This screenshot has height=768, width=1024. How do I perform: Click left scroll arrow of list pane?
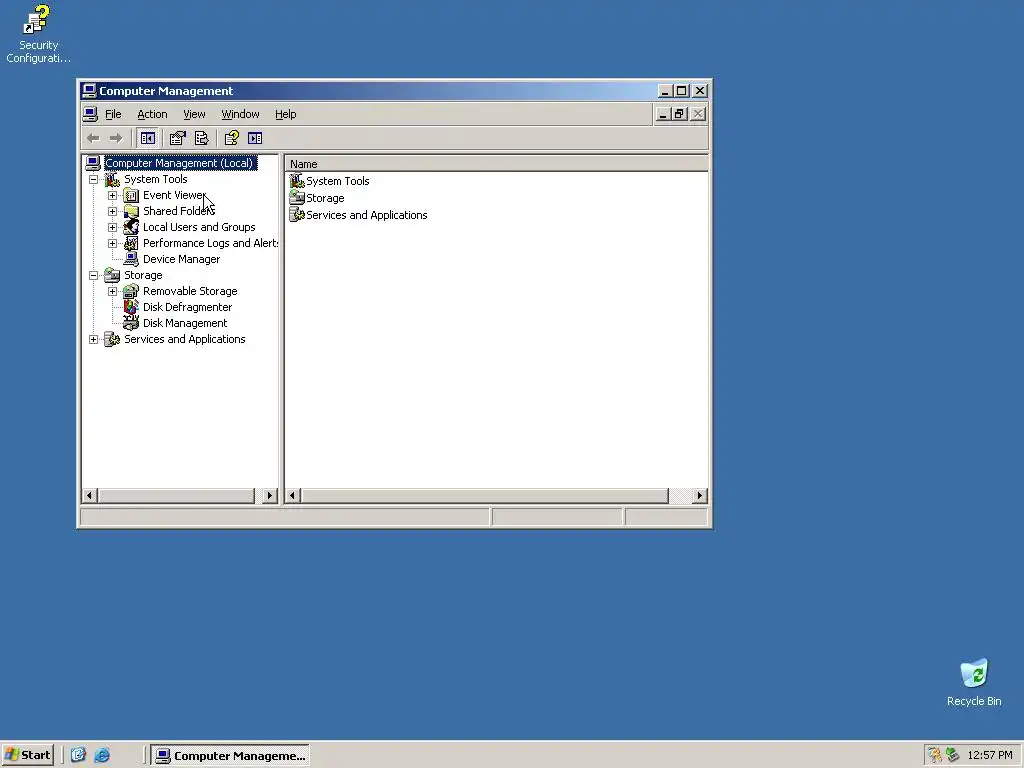coord(293,496)
